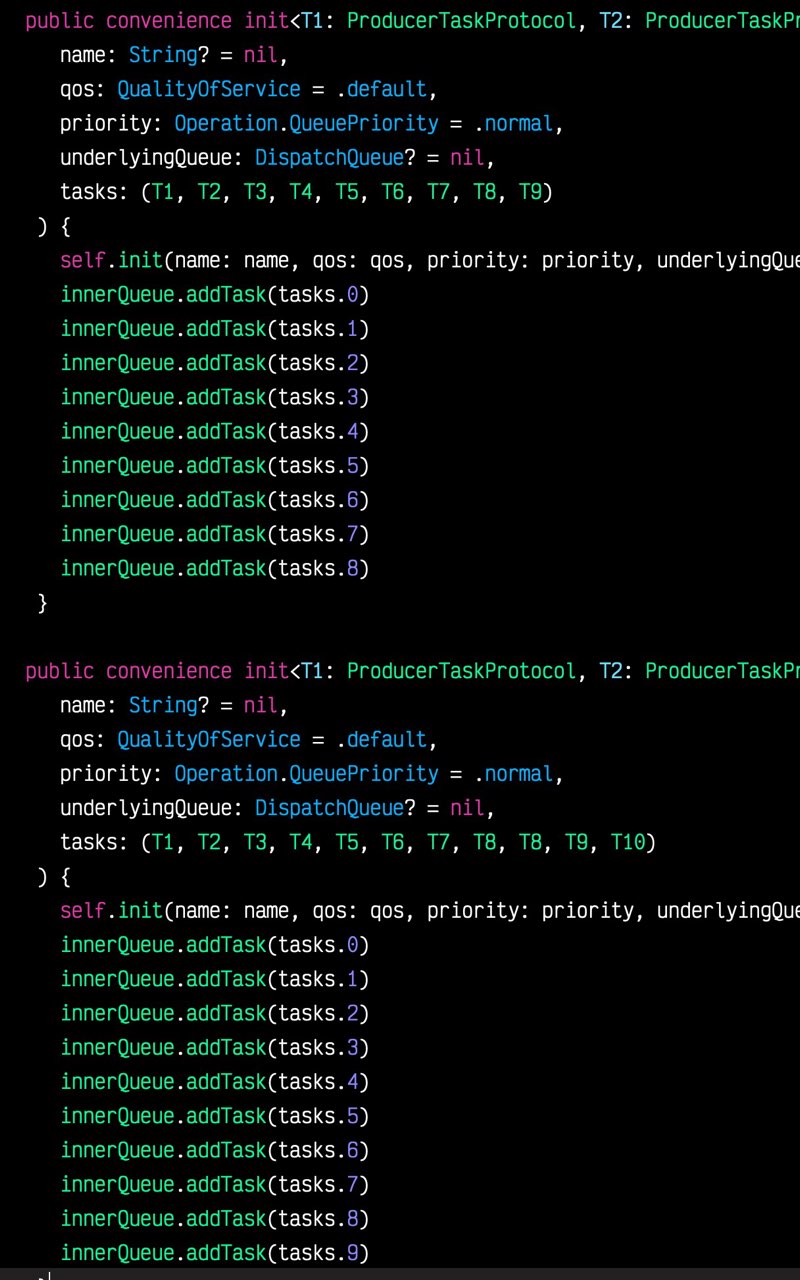Click addTask(tasks.8) in the nine-task initializer
Image resolution: width=800 pixels, height=1280 pixels.
tap(278, 568)
